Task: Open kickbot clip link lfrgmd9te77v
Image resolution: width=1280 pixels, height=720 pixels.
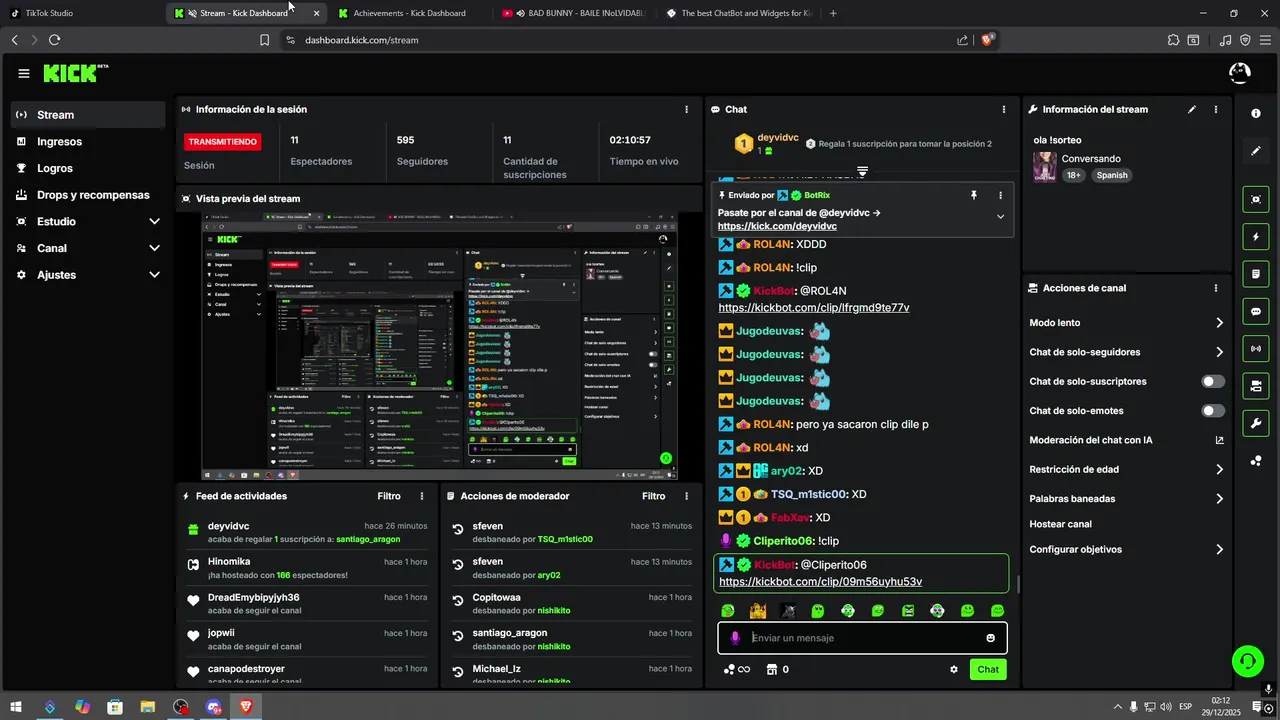Action: tap(814, 308)
